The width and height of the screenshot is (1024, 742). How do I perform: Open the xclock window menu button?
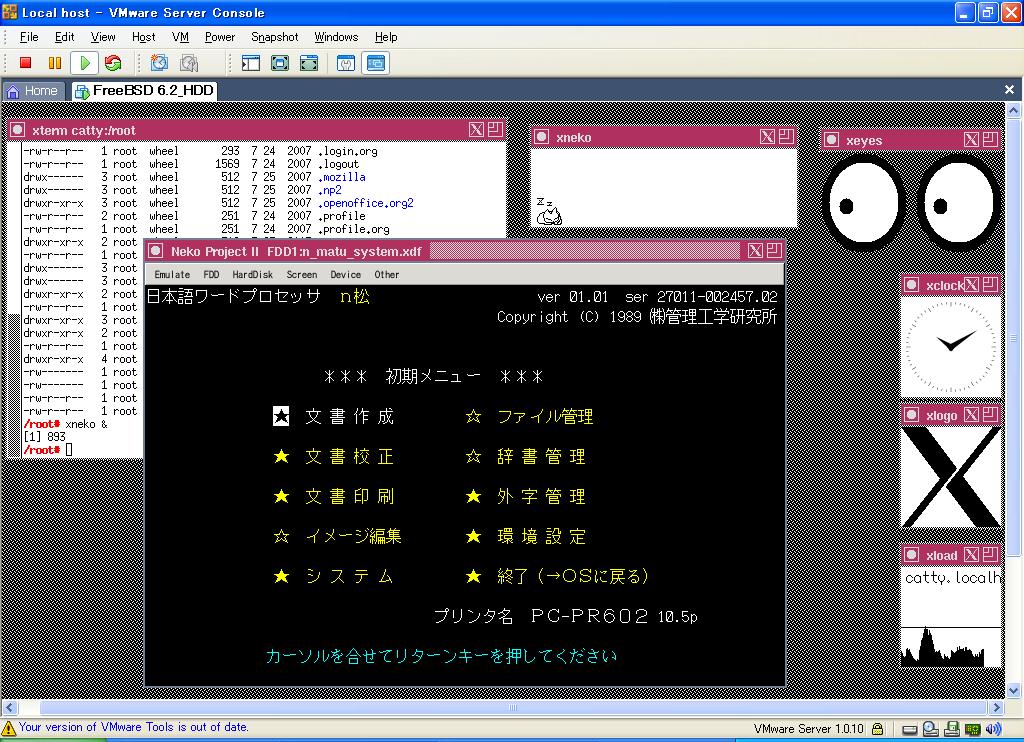(x=911, y=285)
